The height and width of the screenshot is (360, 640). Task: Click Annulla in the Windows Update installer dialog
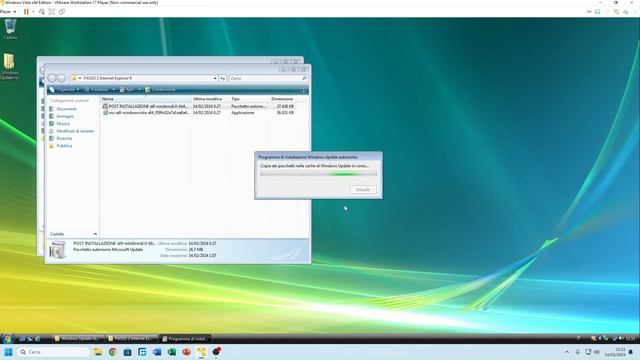pos(363,189)
